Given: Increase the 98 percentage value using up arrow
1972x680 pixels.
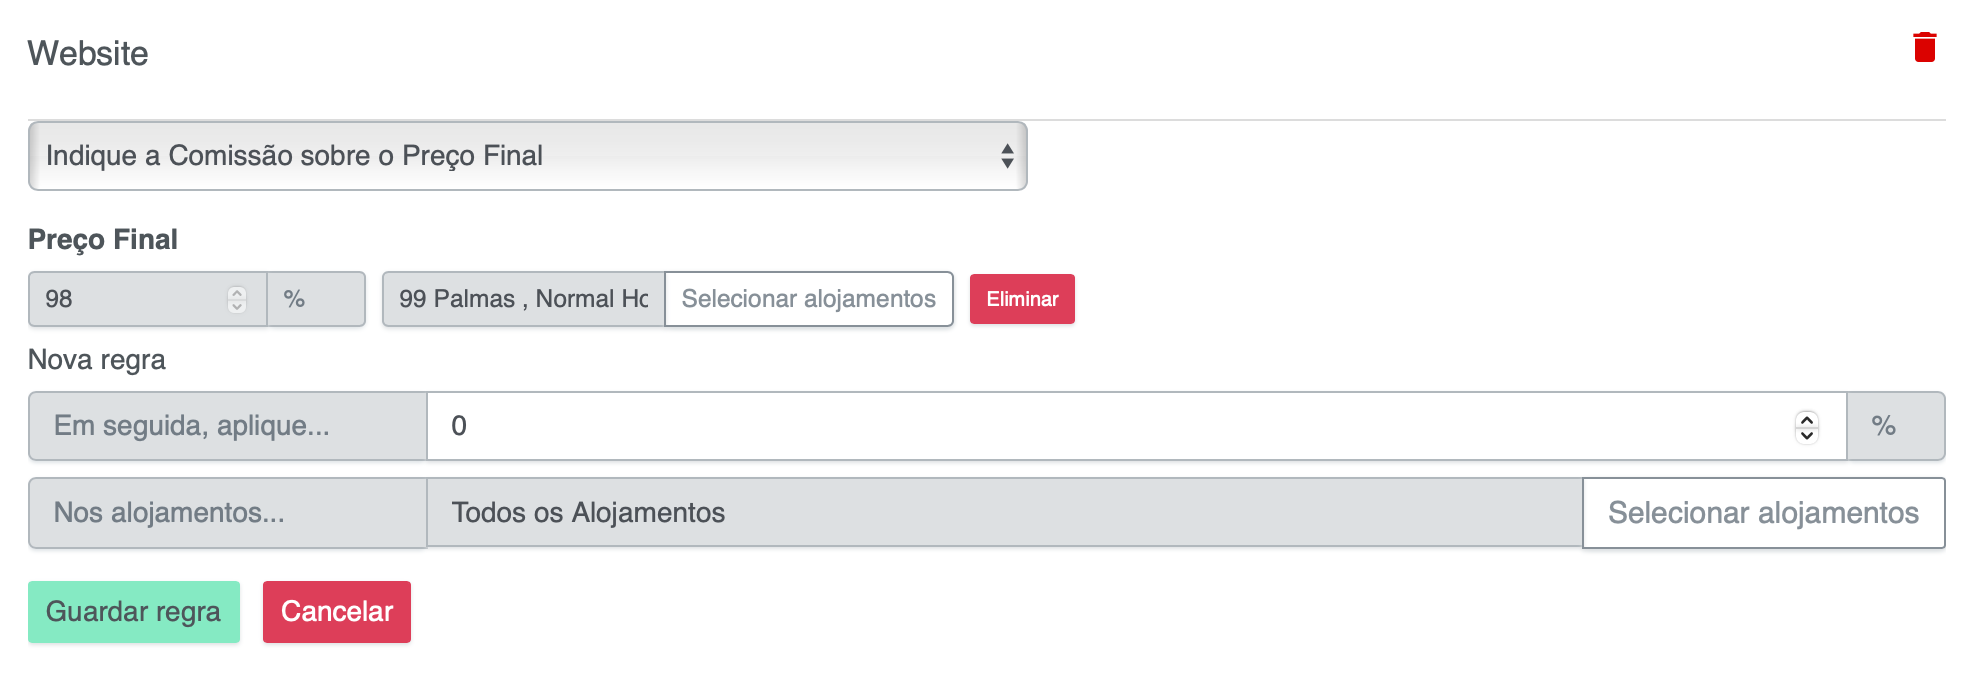Looking at the screenshot, I should click(x=237, y=291).
